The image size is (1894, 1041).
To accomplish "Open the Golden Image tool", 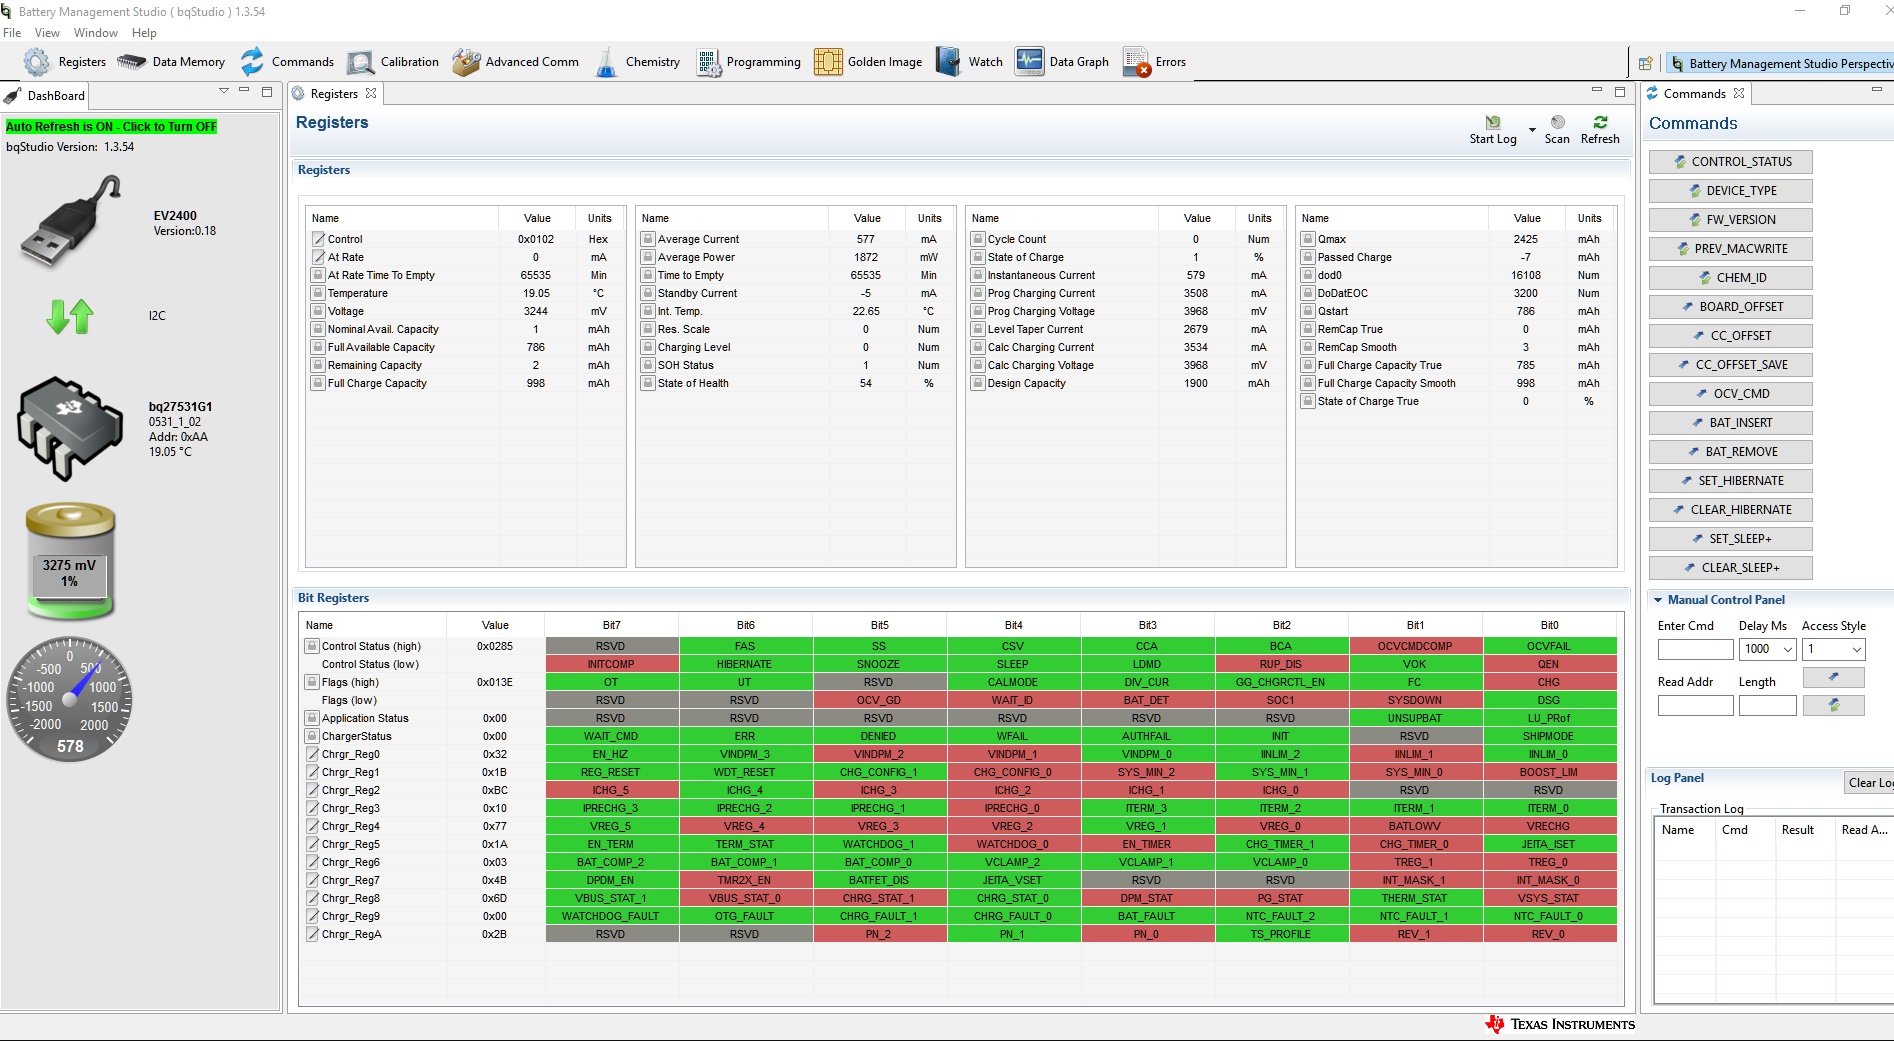I will tap(868, 62).
